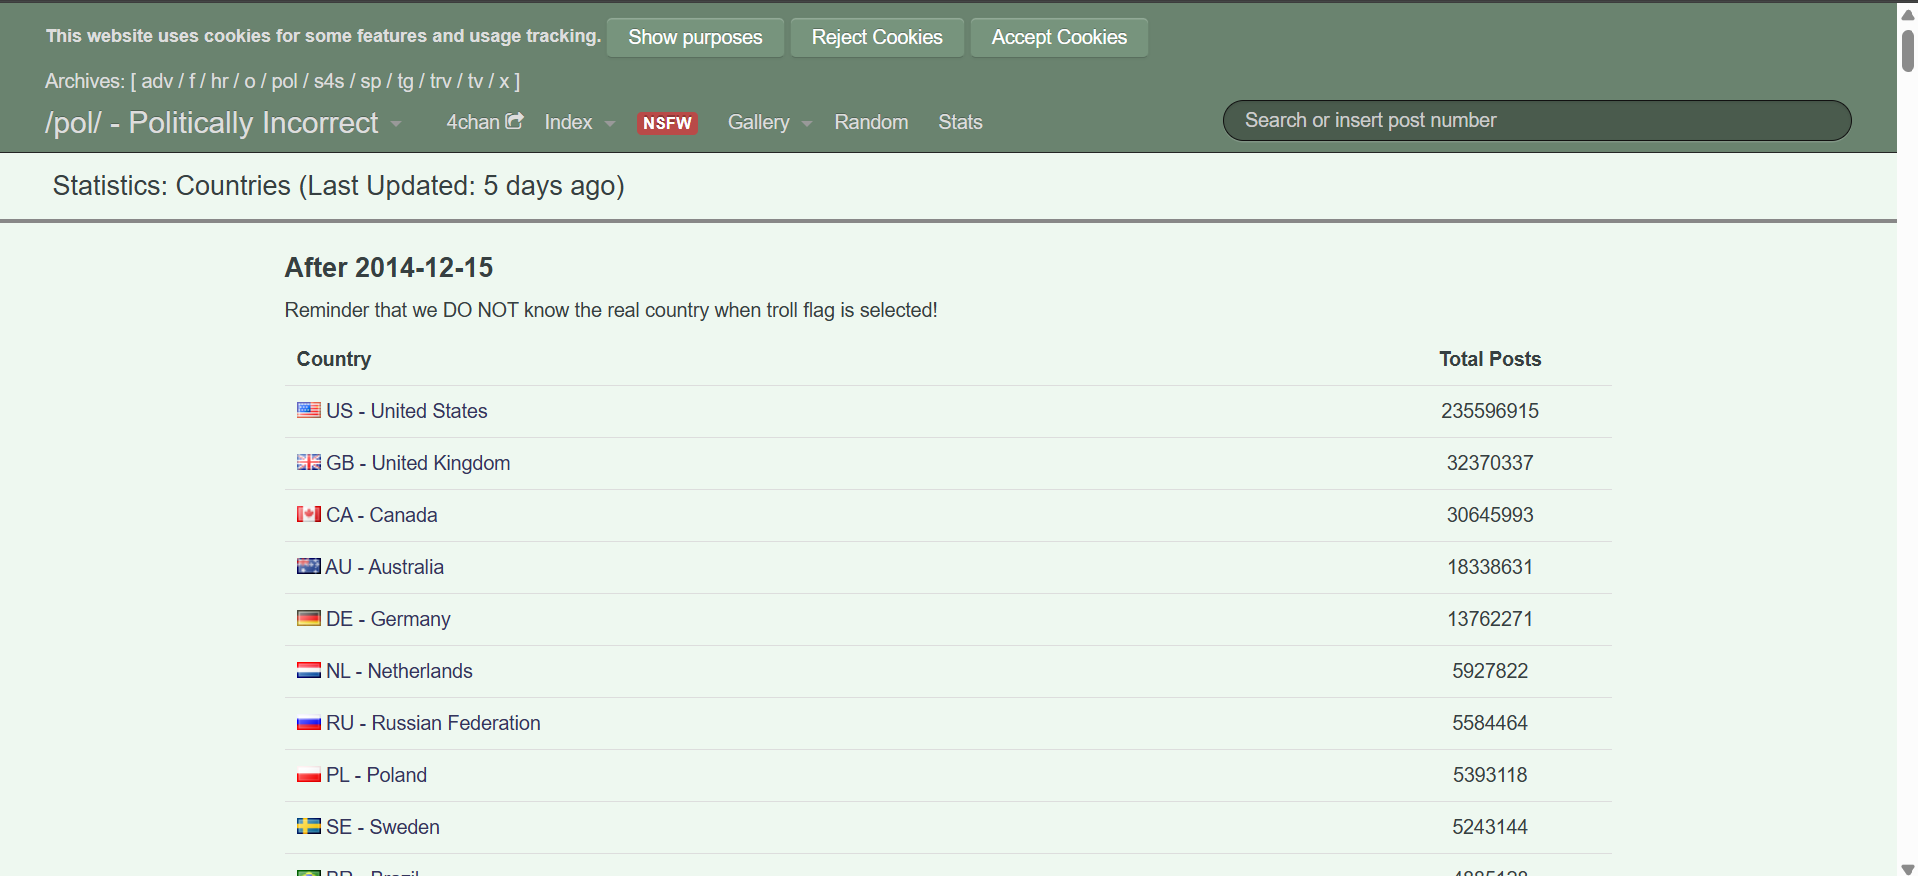Open the f archive link
1918x876 pixels.
tap(192, 81)
